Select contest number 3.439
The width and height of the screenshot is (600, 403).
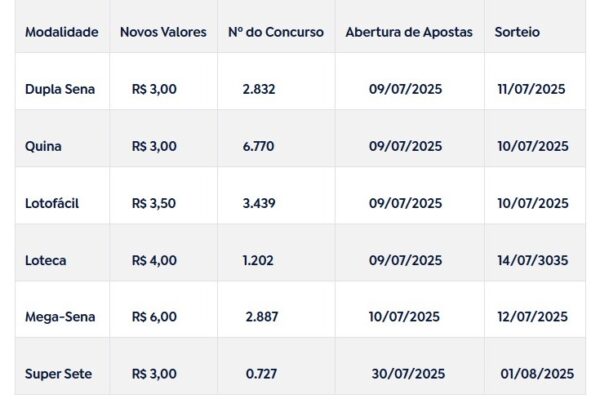click(x=259, y=203)
